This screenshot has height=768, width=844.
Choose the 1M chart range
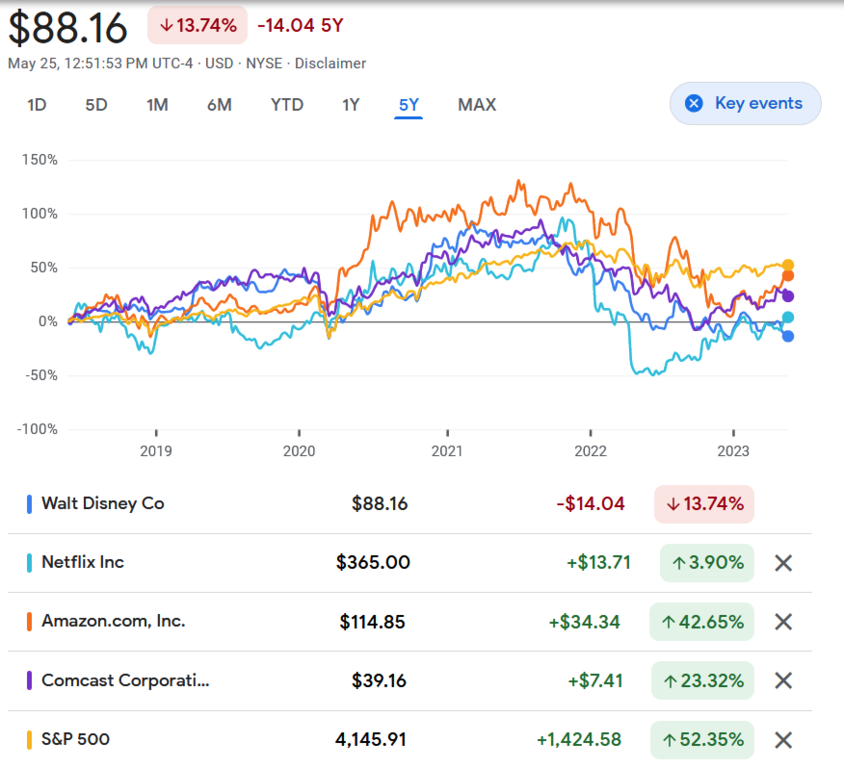pos(157,105)
